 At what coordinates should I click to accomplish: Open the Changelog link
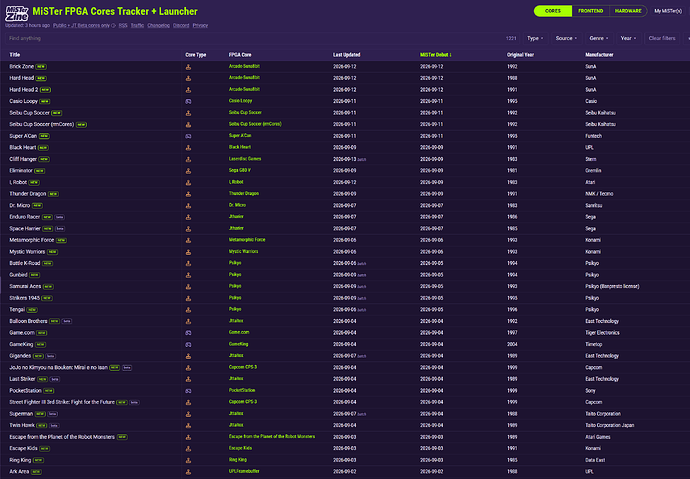[158, 26]
